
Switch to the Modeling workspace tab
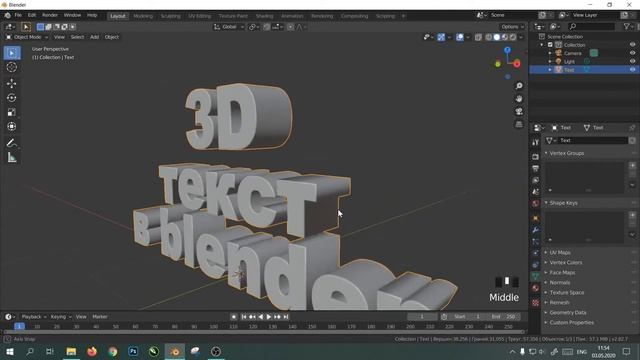tap(143, 16)
